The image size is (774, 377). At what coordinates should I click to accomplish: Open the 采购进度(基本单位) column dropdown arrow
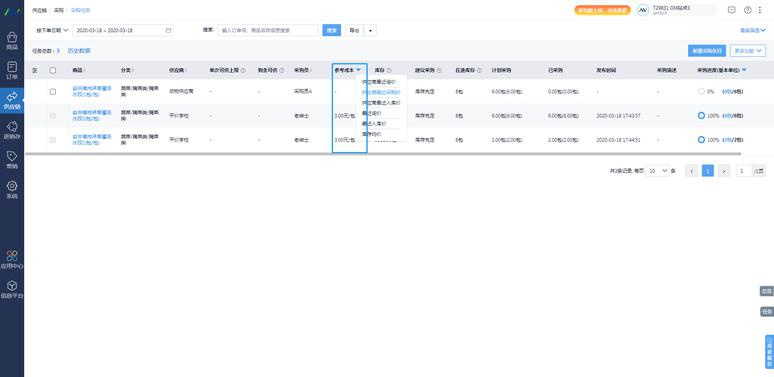click(x=744, y=70)
